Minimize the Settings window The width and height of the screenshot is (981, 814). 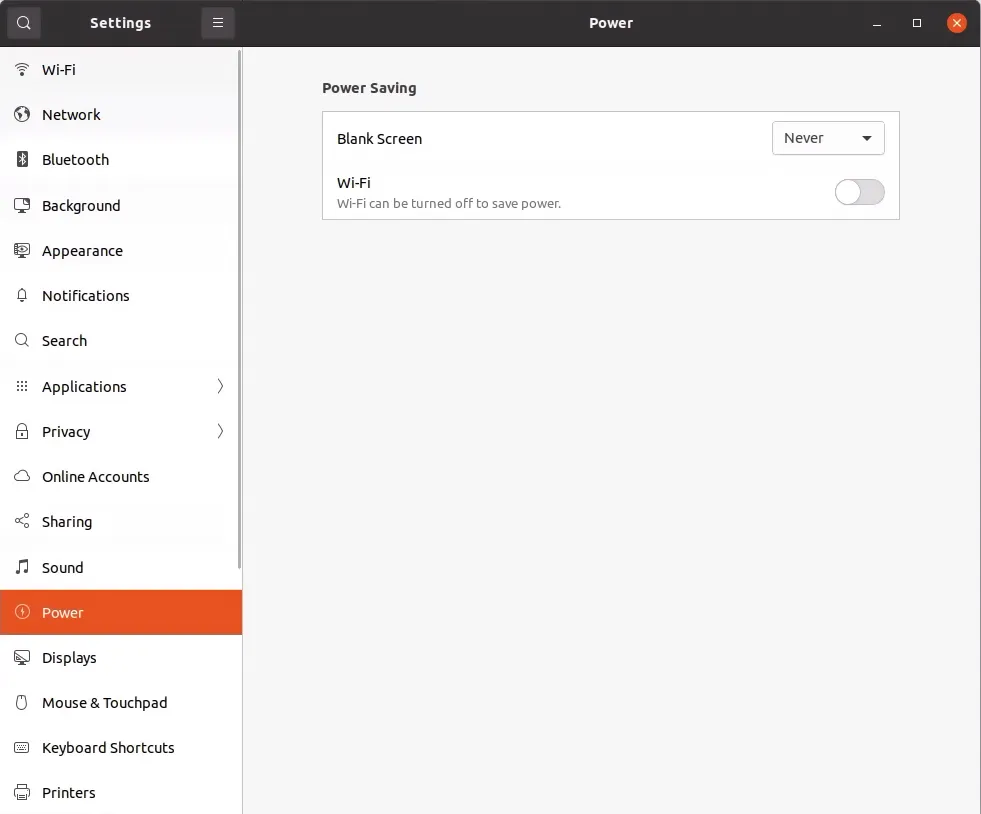(877, 24)
